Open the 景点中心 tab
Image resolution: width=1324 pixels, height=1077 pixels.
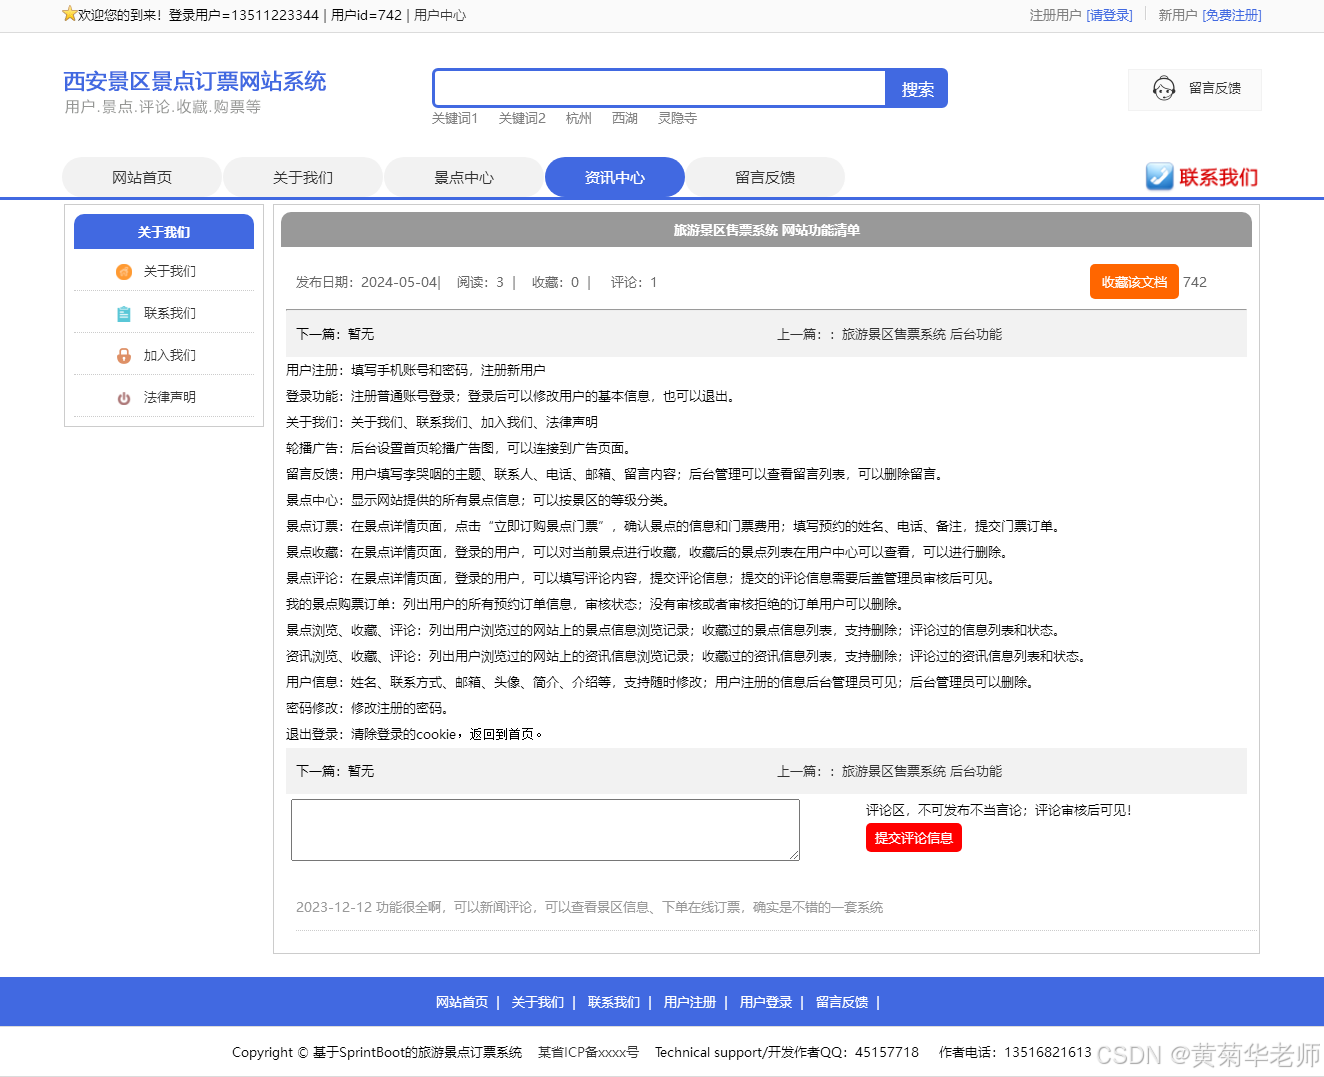[x=463, y=176]
